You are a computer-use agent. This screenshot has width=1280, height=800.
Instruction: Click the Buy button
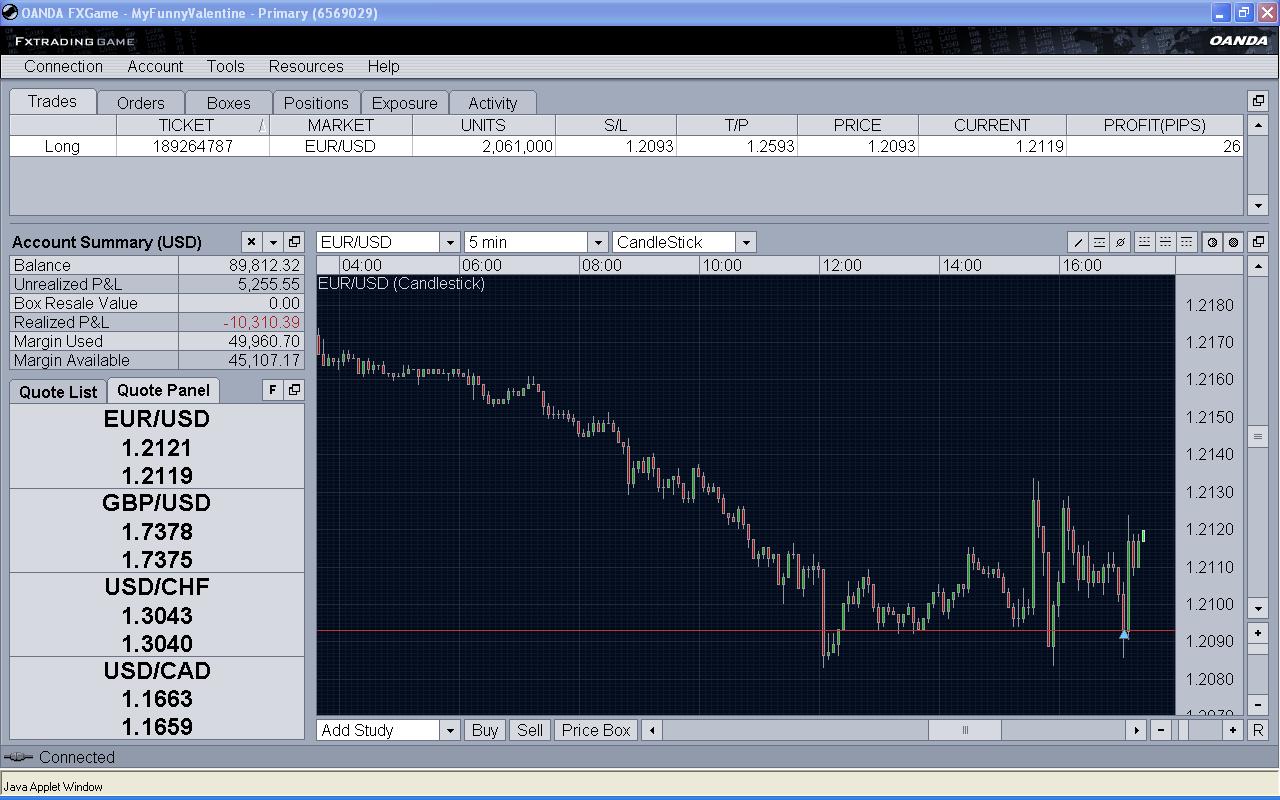[x=485, y=730]
